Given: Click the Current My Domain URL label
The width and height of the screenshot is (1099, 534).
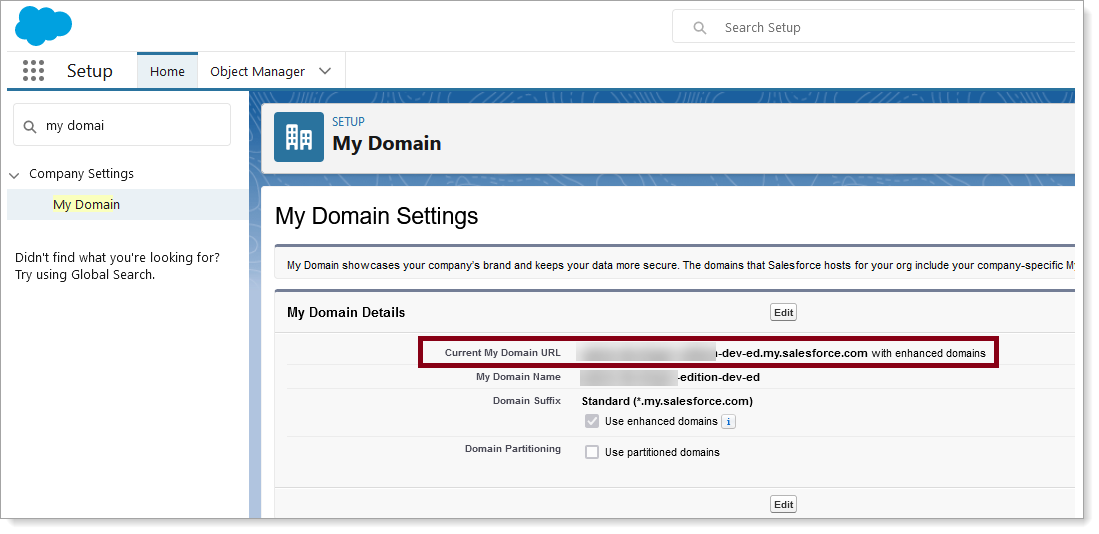Looking at the screenshot, I should [503, 353].
